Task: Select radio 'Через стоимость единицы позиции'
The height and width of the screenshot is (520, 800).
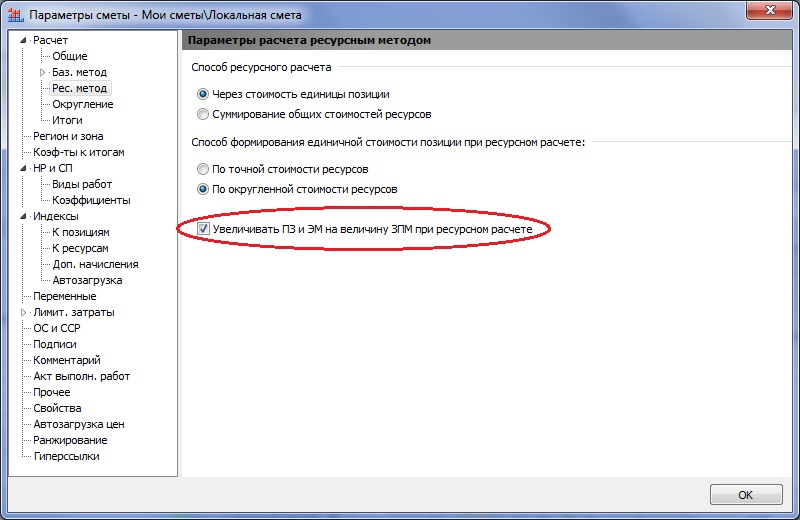Action: [204, 94]
